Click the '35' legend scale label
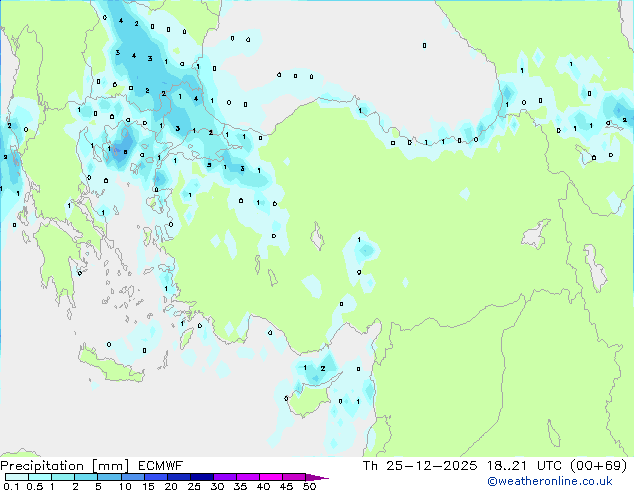 click(240, 486)
